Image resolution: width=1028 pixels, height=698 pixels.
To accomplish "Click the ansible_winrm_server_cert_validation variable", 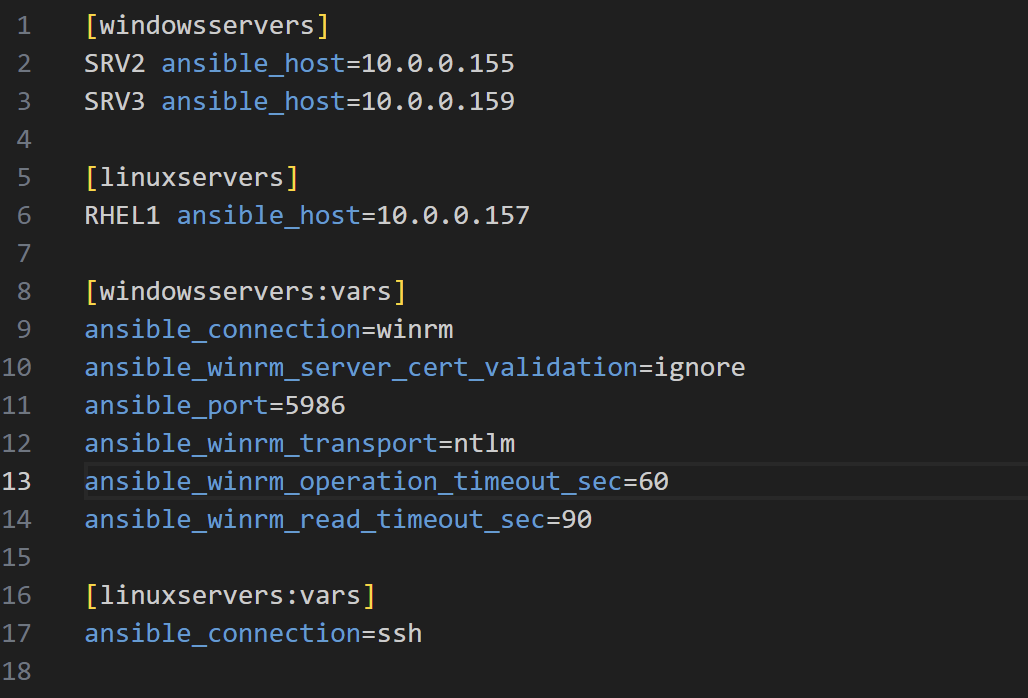I will 361,368.
